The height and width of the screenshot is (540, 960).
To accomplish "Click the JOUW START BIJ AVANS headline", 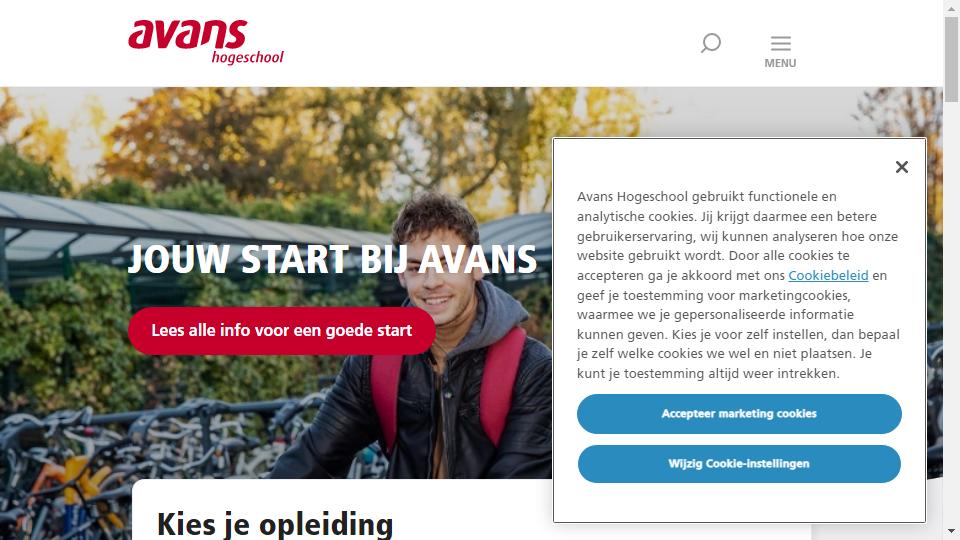I will click(332, 259).
